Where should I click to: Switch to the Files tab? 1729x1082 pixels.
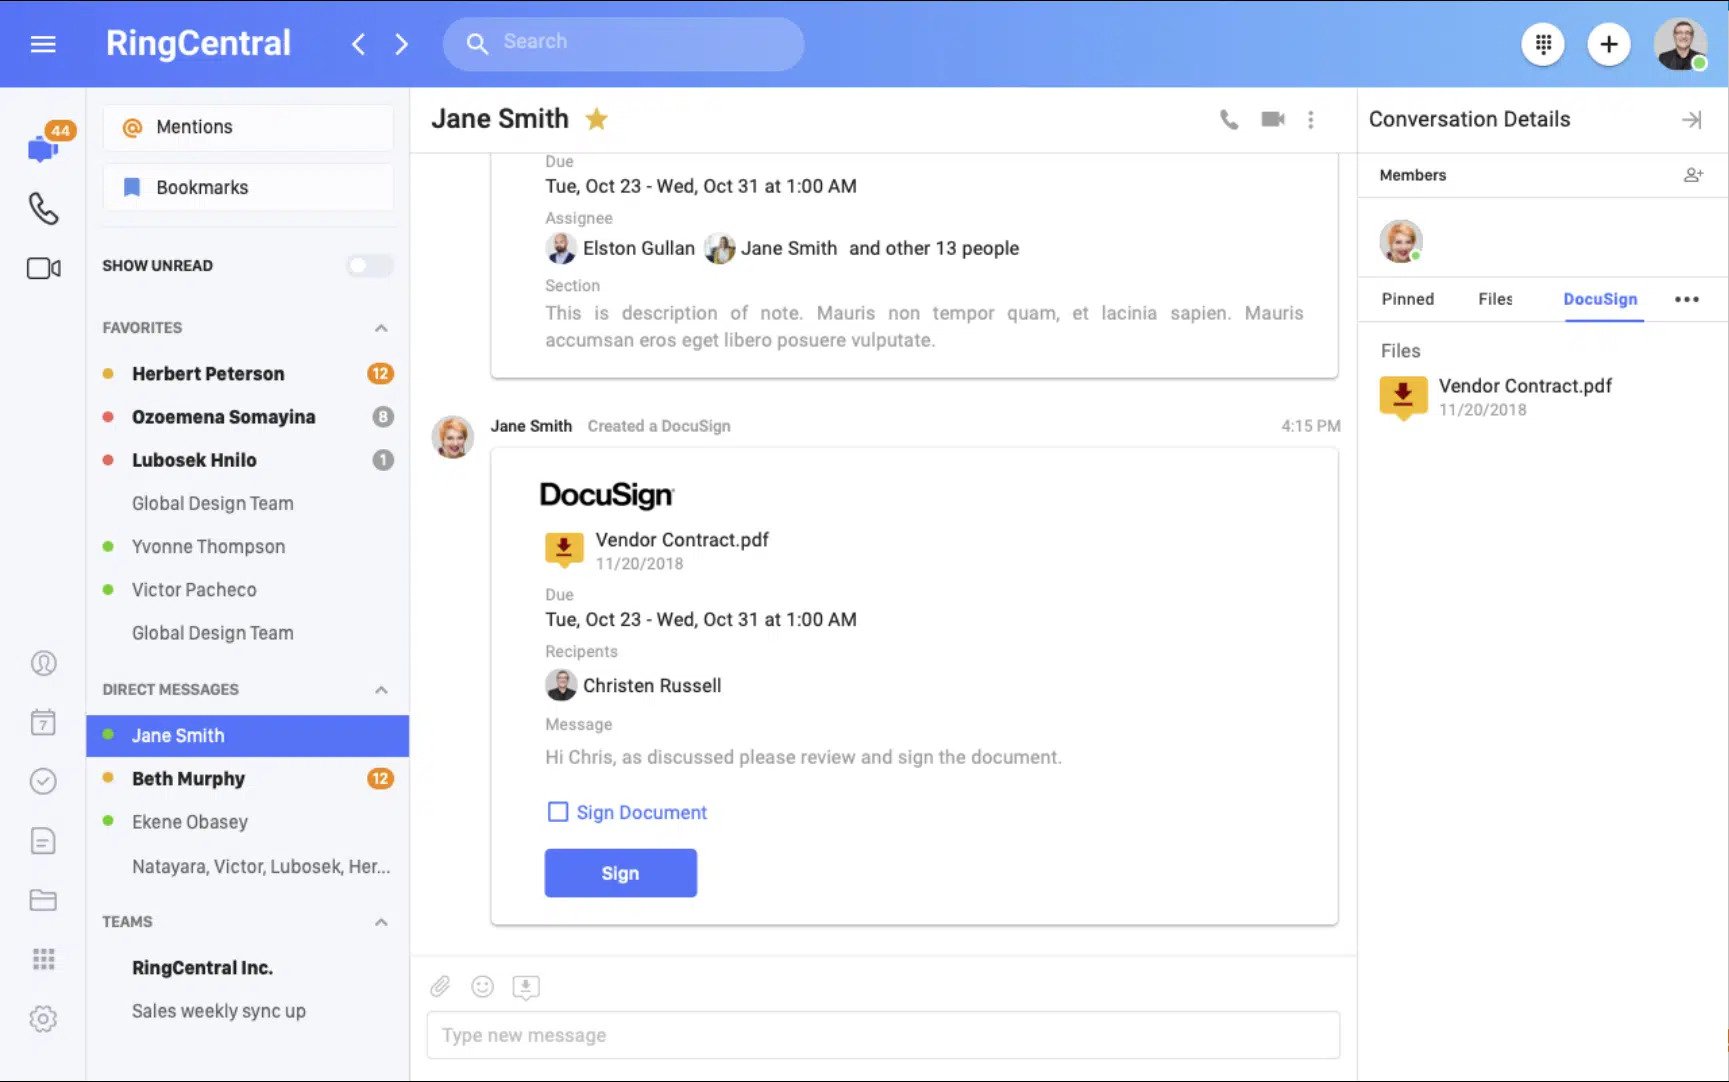(1495, 299)
